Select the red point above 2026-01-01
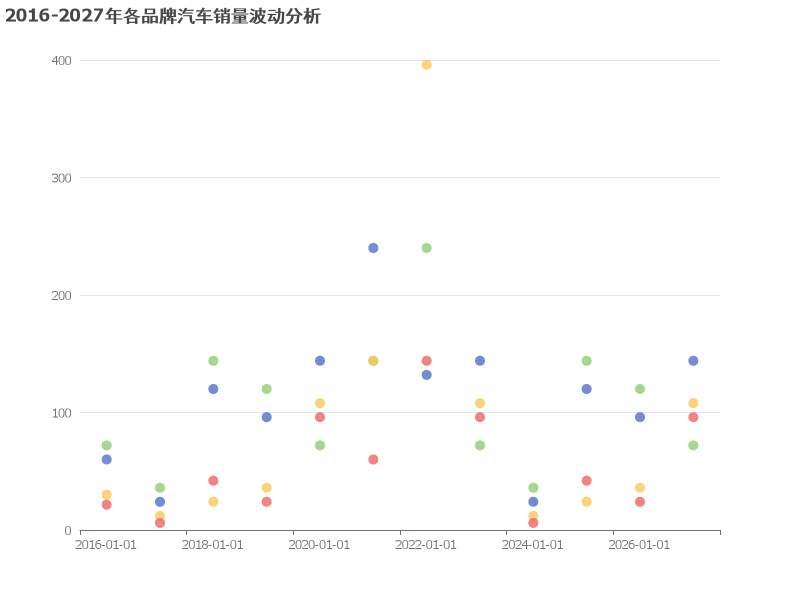 [640, 502]
